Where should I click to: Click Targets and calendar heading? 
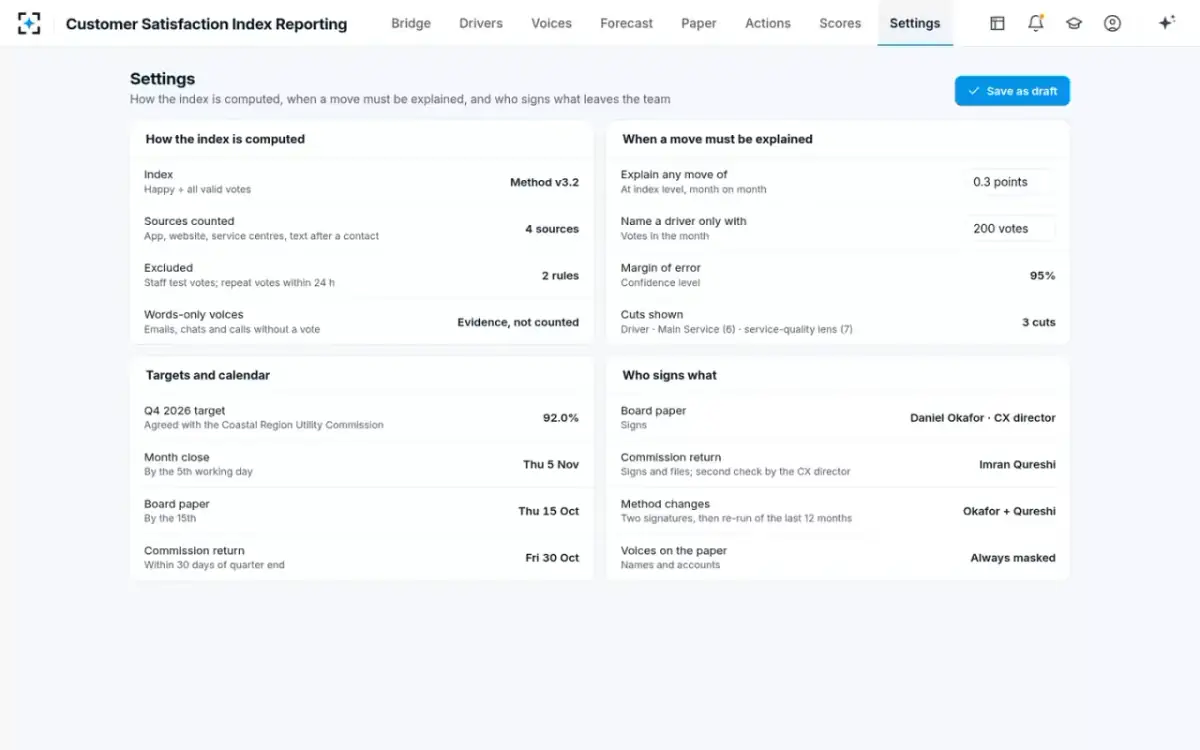[x=208, y=375]
